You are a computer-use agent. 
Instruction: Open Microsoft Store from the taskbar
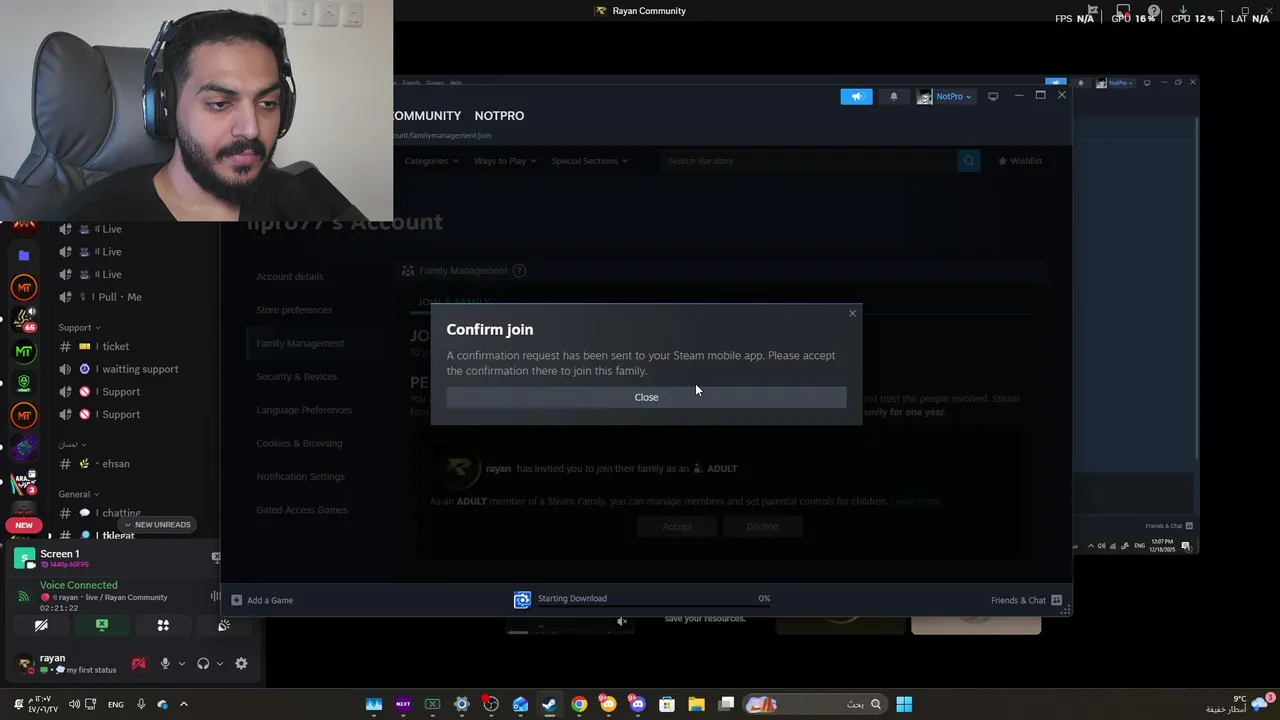click(x=667, y=704)
